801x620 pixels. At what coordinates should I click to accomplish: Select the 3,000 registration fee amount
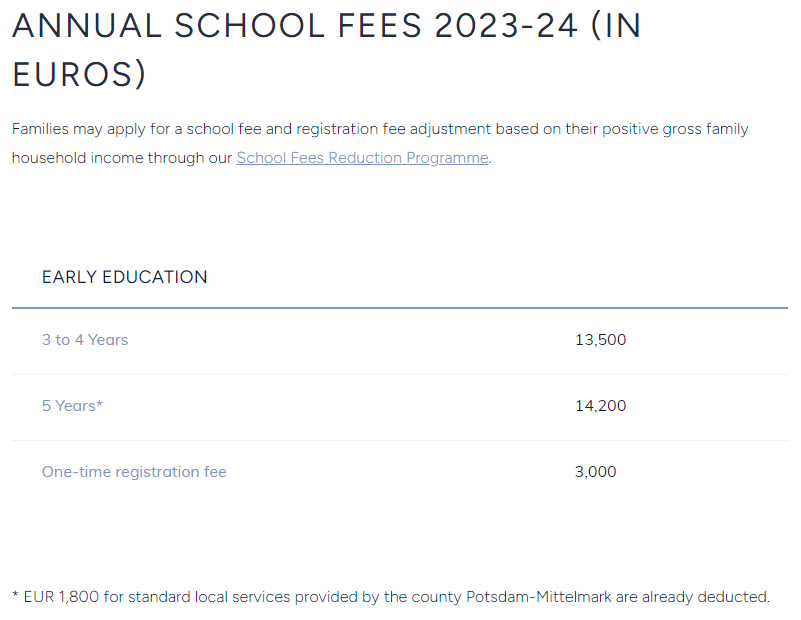point(596,472)
